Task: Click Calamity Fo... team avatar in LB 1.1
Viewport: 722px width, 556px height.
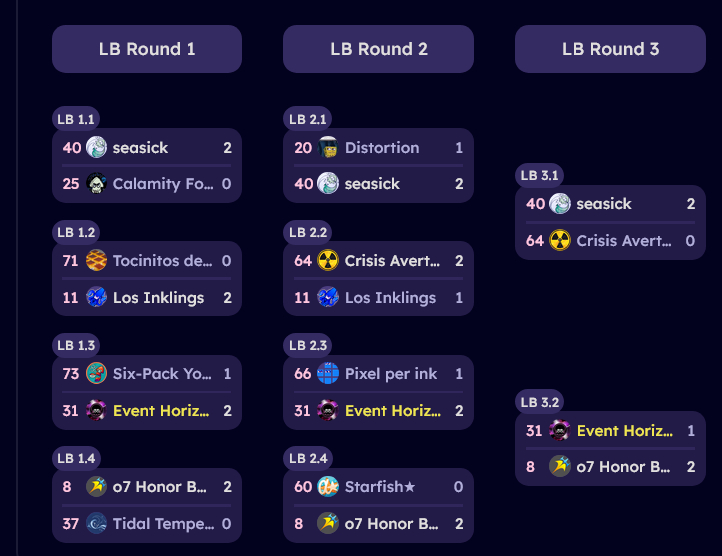Action: [96, 184]
